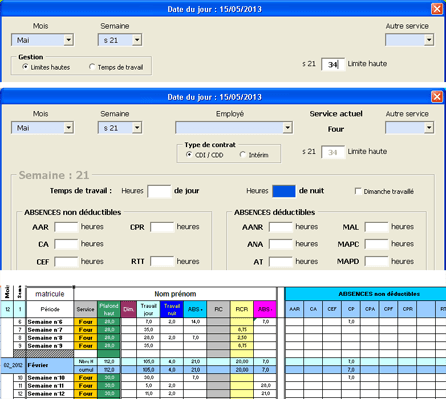
Task: Click the '2,50' RCR value in Semaine n°8 row
Action: tap(242, 338)
